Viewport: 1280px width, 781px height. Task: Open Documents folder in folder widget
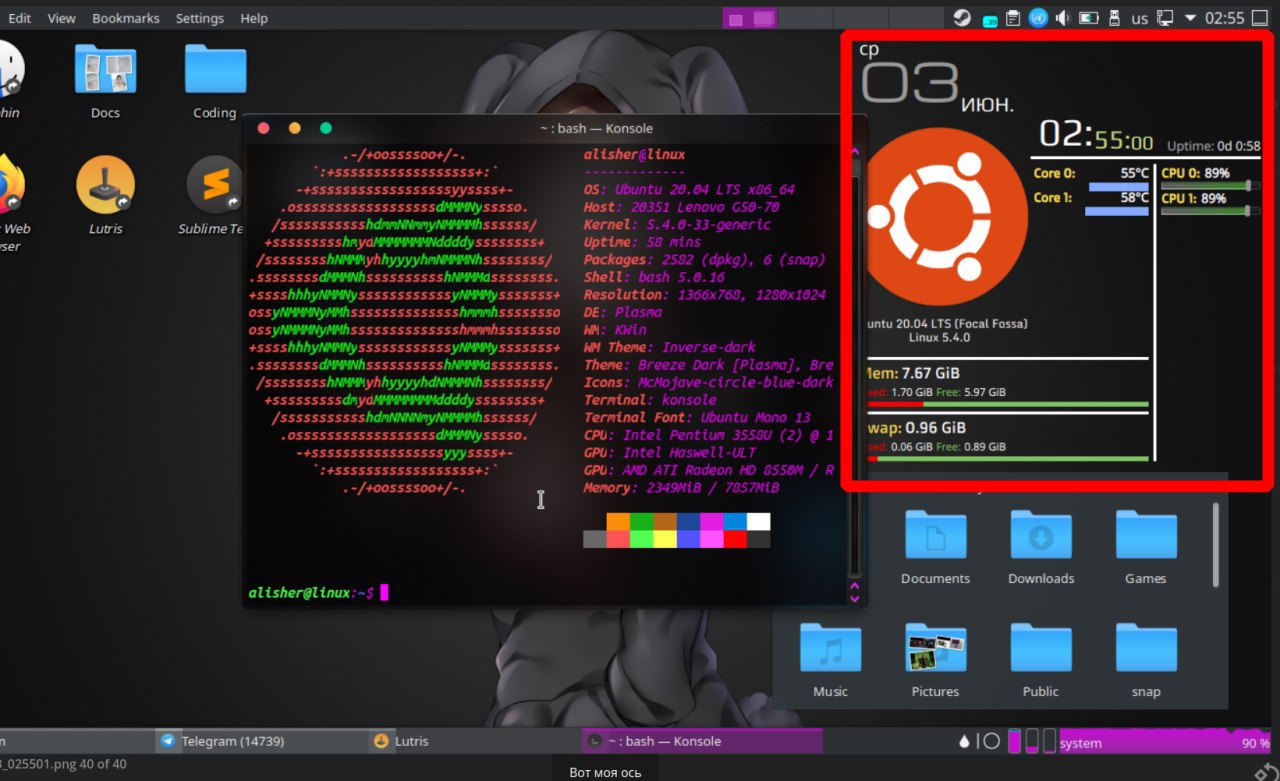pos(935,546)
